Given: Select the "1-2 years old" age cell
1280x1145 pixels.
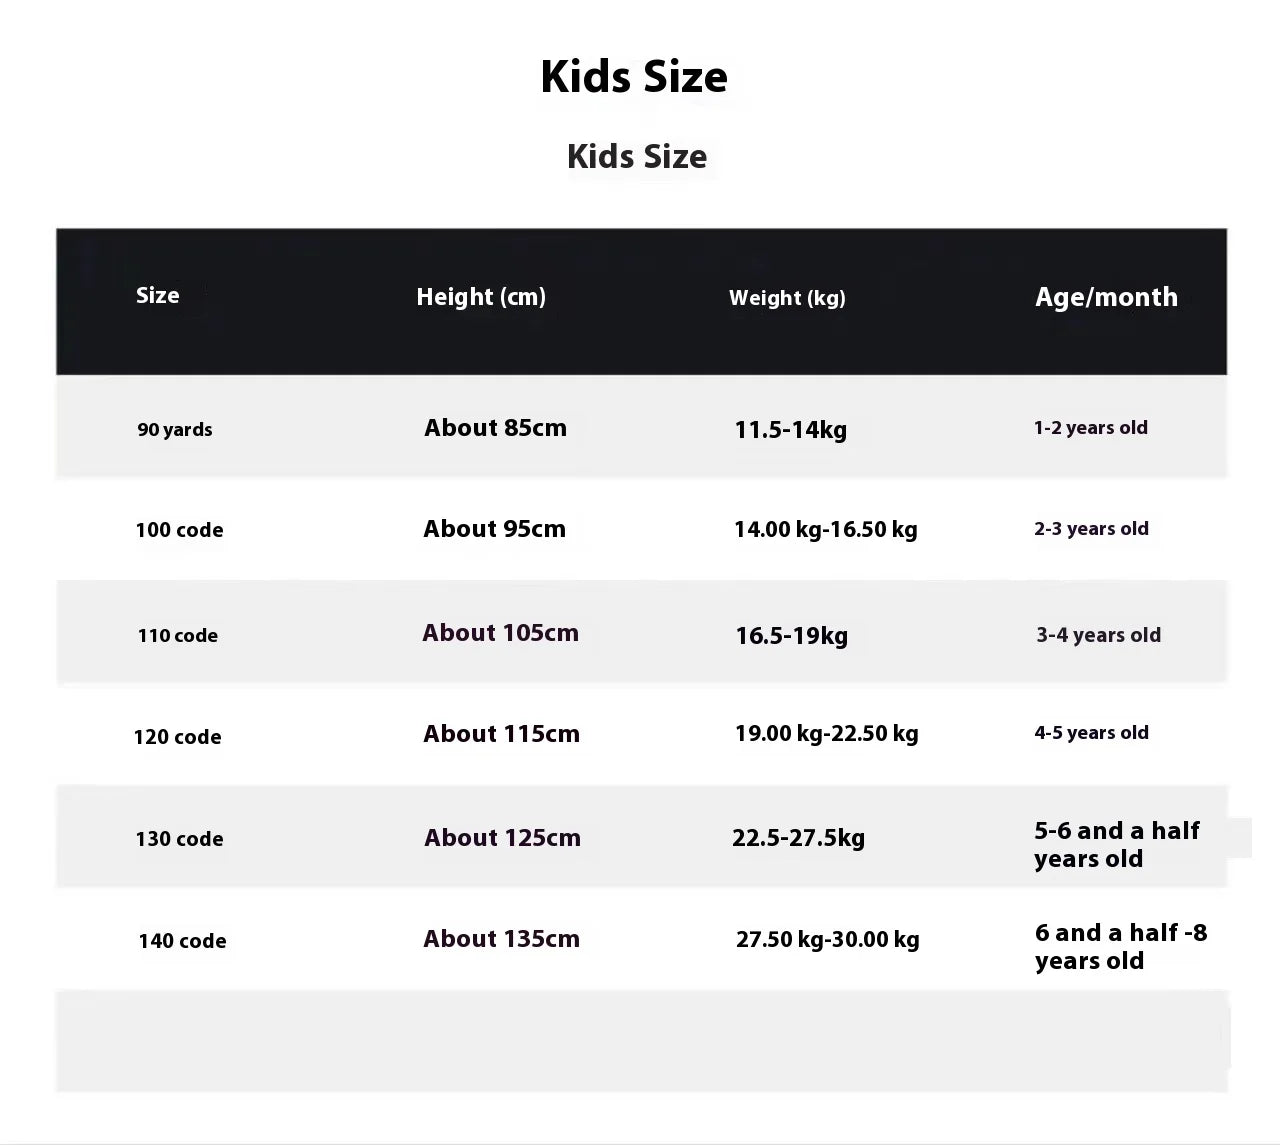Looking at the screenshot, I should point(1090,428).
